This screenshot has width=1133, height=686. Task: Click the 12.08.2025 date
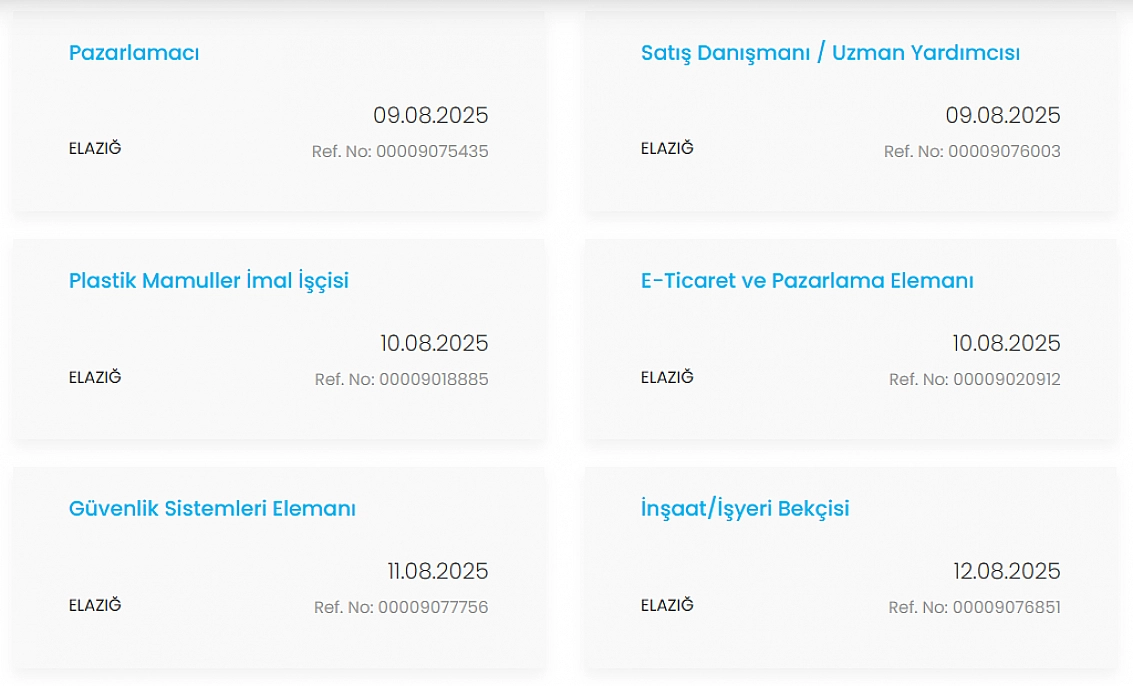(x=1006, y=572)
